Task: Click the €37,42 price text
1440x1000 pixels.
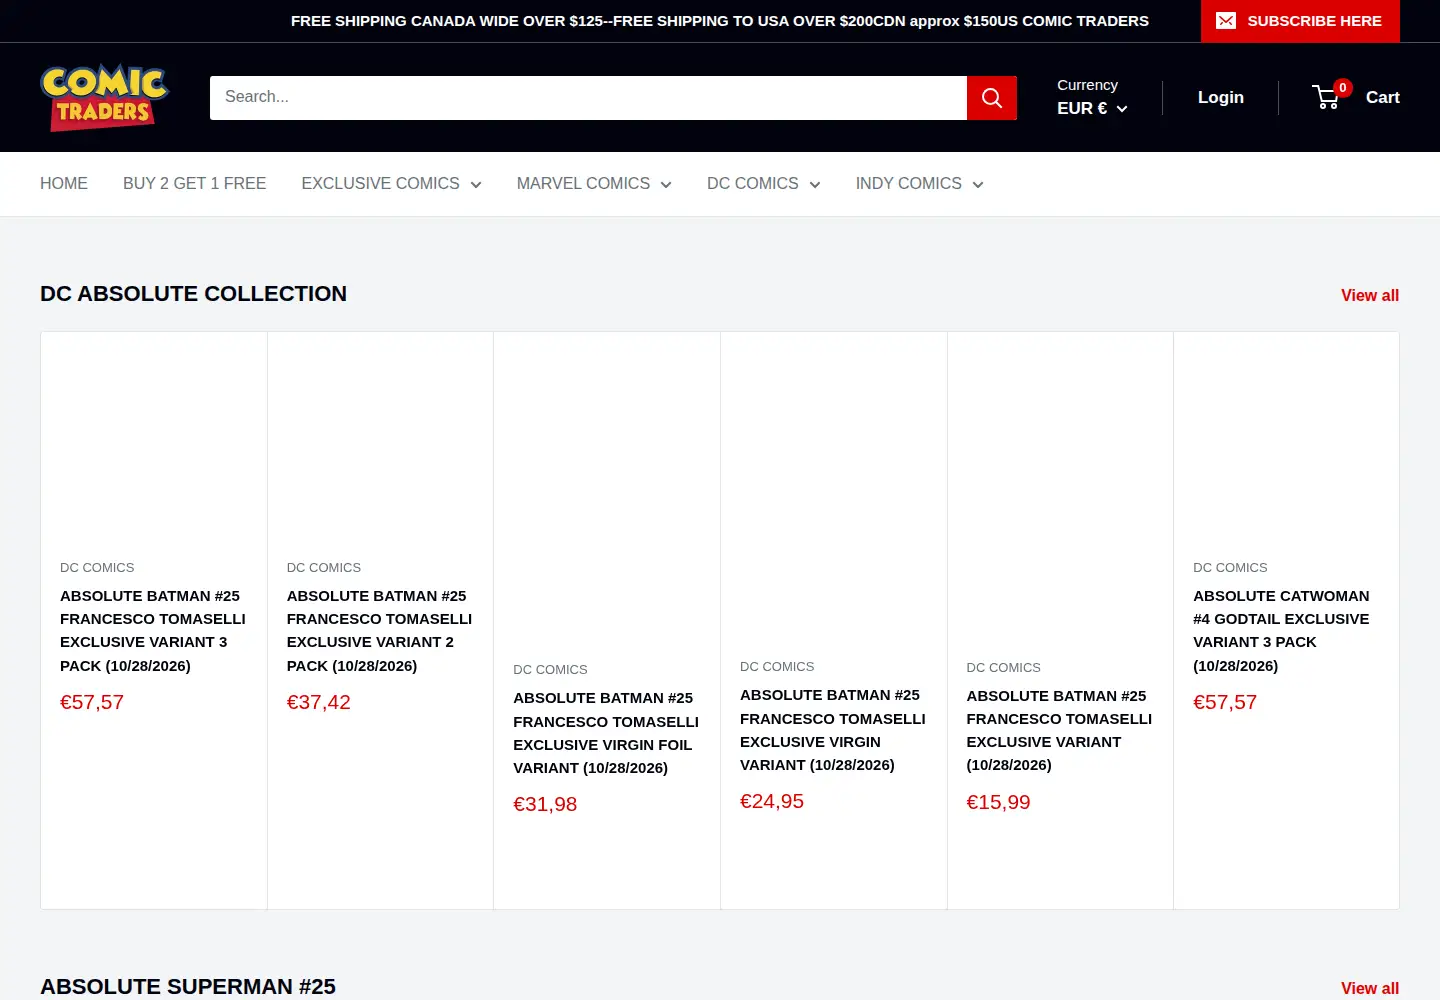Action: click(x=319, y=702)
